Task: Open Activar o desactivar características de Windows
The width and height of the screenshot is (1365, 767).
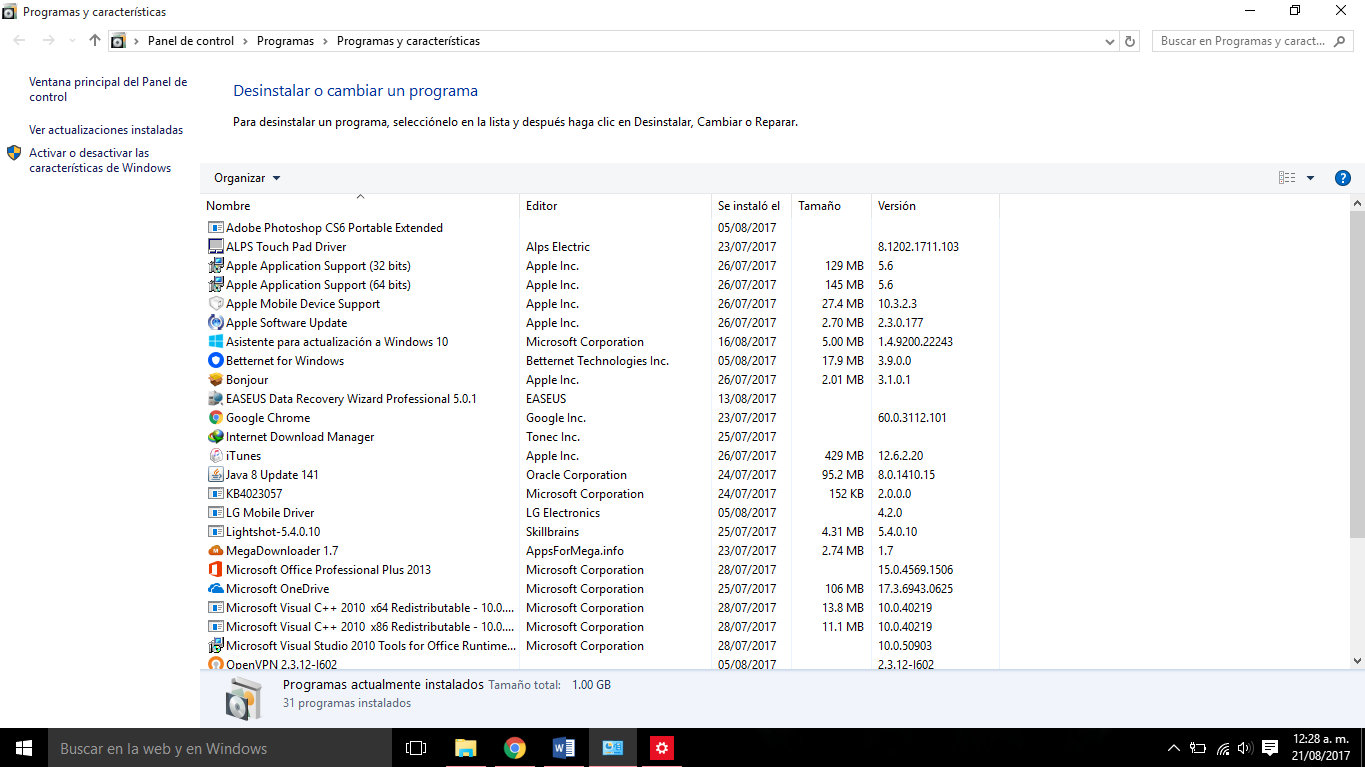Action: pyautogui.click(x=100, y=160)
